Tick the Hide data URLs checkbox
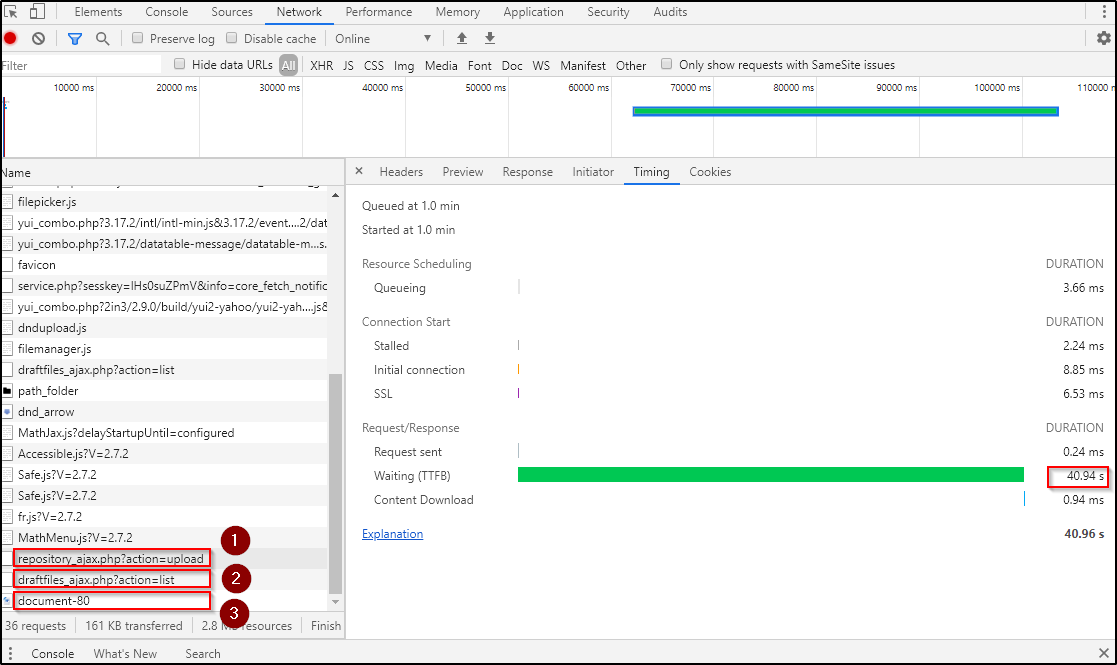1117x665 pixels. click(180, 65)
